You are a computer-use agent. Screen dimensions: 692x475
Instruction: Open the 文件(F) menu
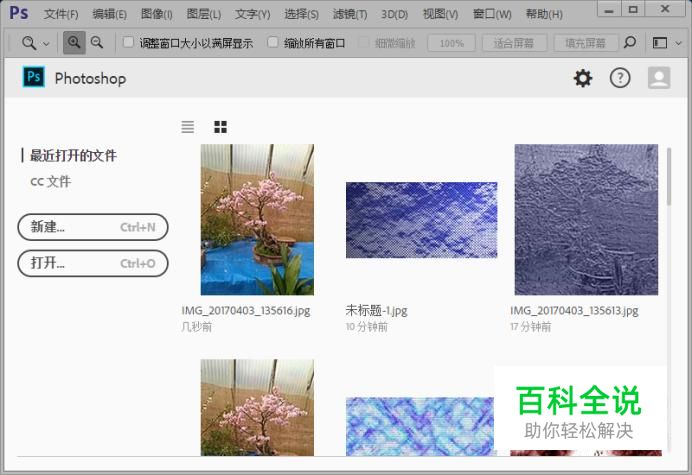coord(61,14)
